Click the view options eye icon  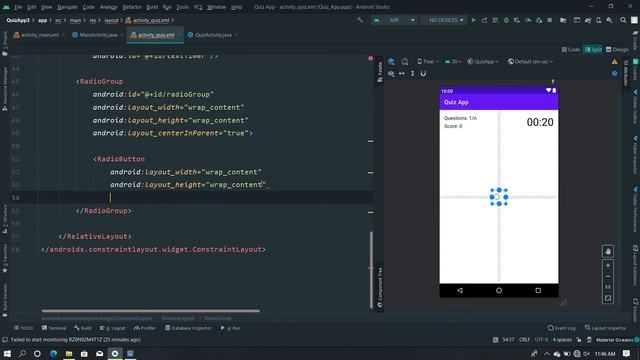click(x=391, y=73)
